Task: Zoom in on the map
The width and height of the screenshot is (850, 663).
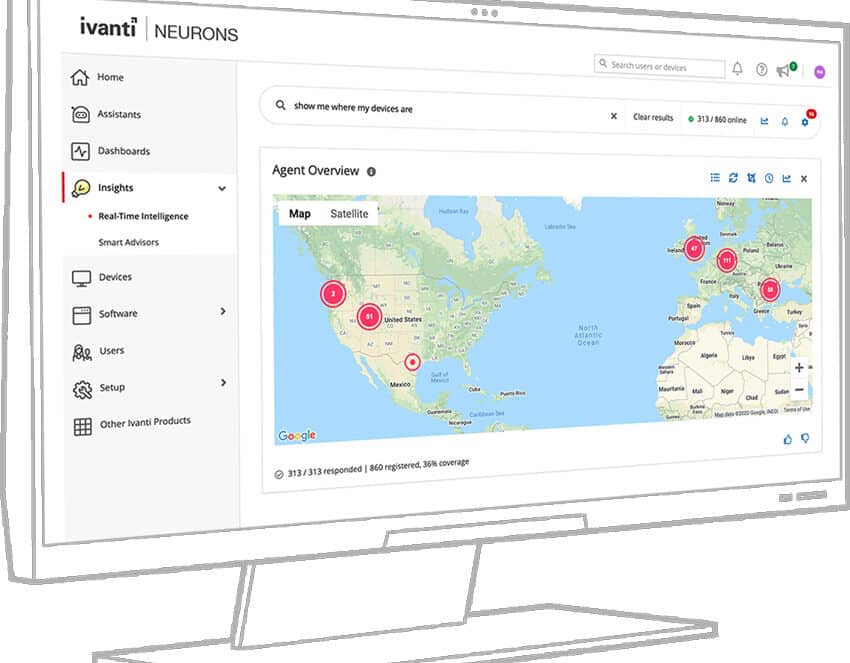Action: click(799, 368)
